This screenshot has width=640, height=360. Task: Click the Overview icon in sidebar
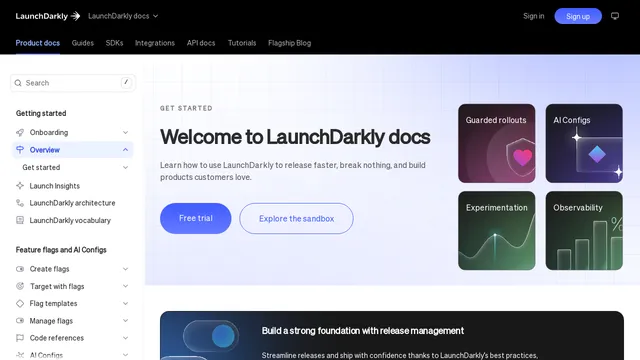coord(20,150)
